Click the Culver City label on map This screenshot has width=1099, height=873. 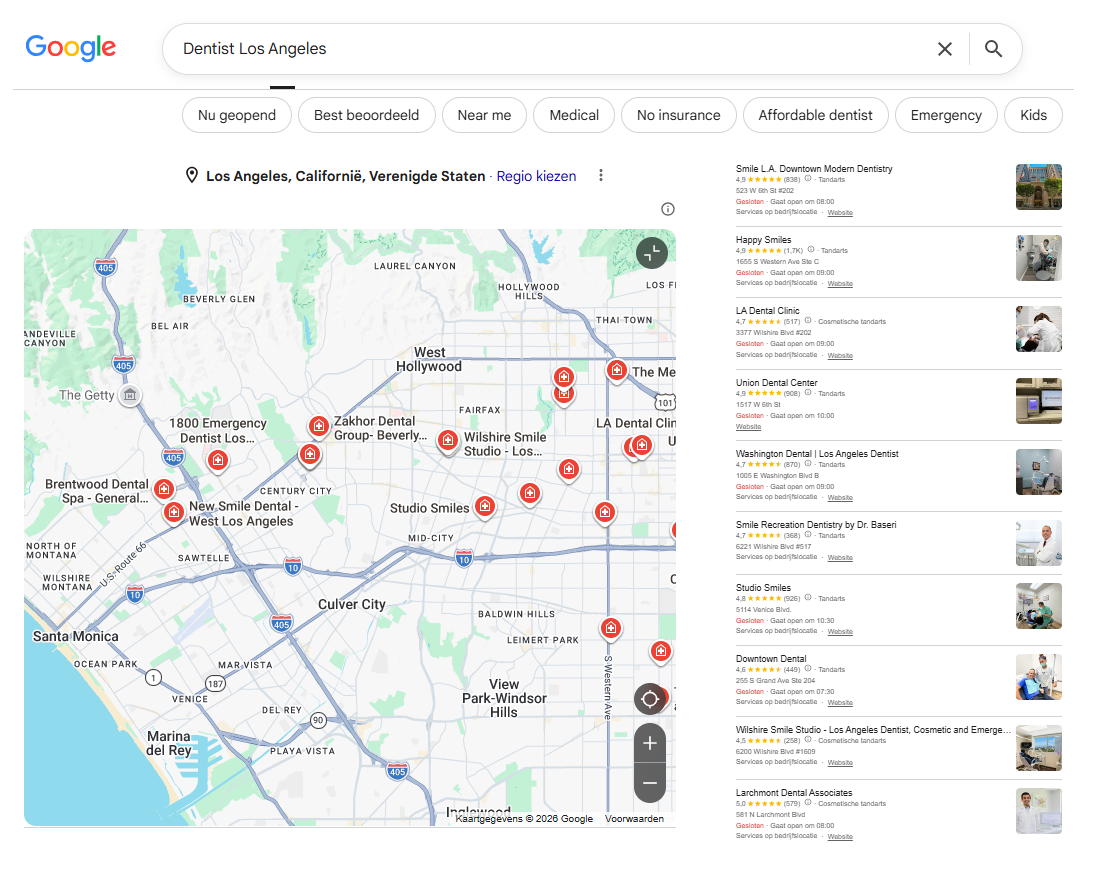coord(352,605)
